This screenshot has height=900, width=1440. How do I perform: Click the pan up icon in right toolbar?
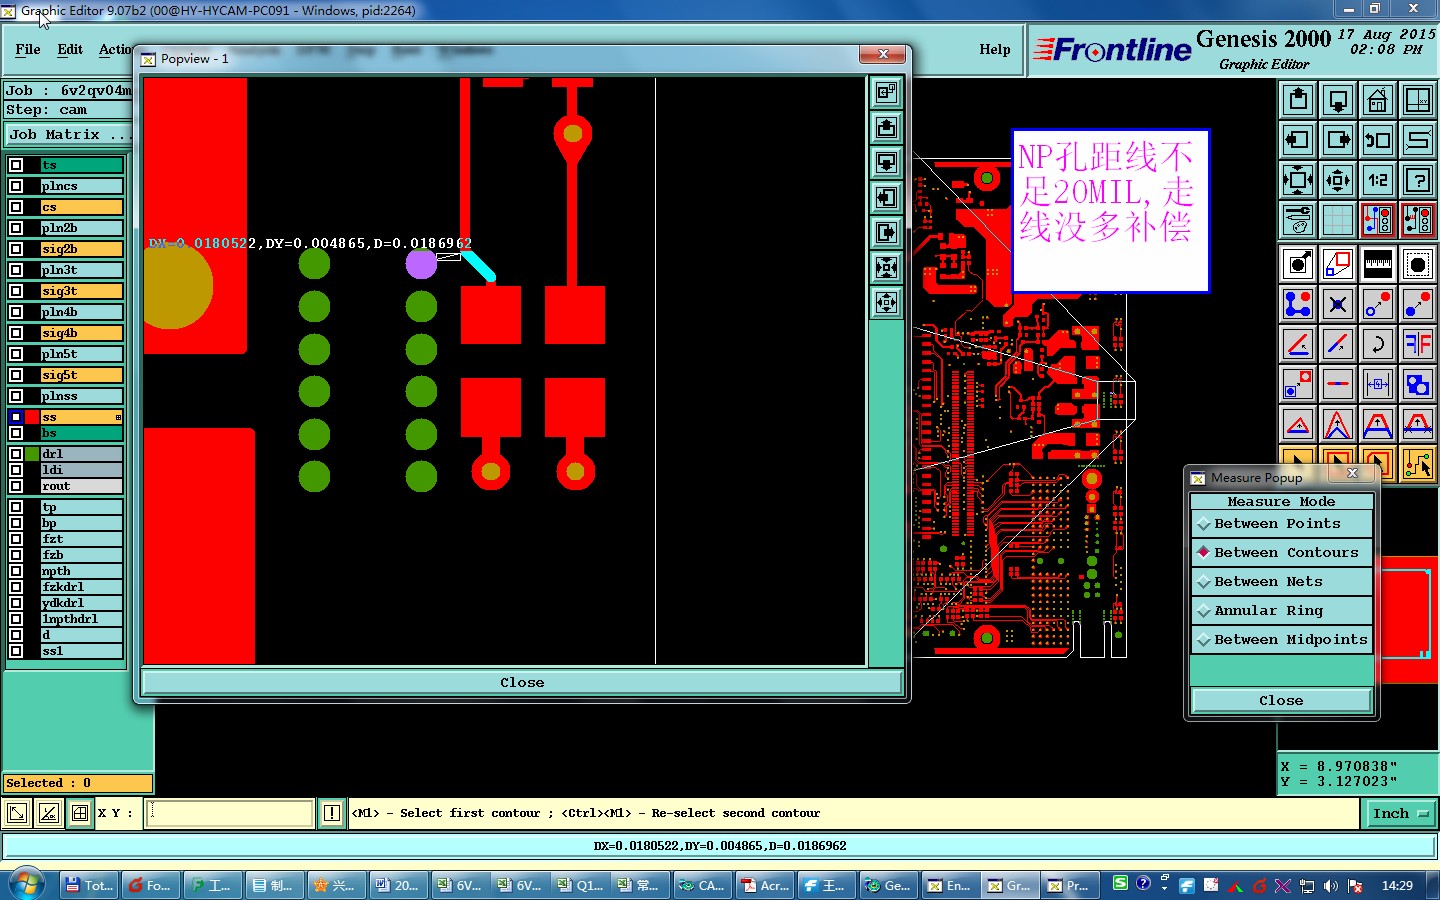click(x=1298, y=100)
